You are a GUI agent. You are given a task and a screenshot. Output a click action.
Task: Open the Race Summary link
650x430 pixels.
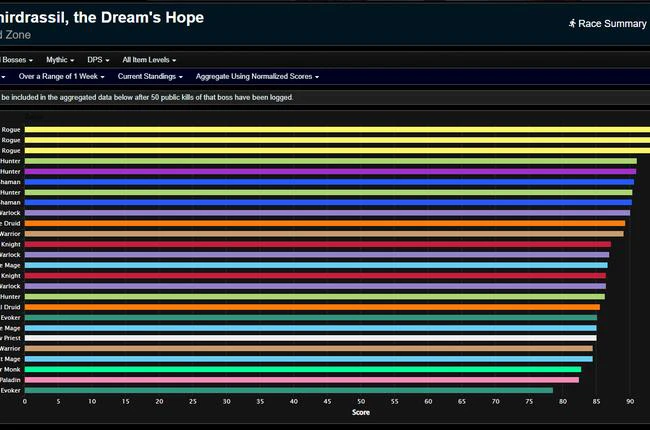(608, 24)
